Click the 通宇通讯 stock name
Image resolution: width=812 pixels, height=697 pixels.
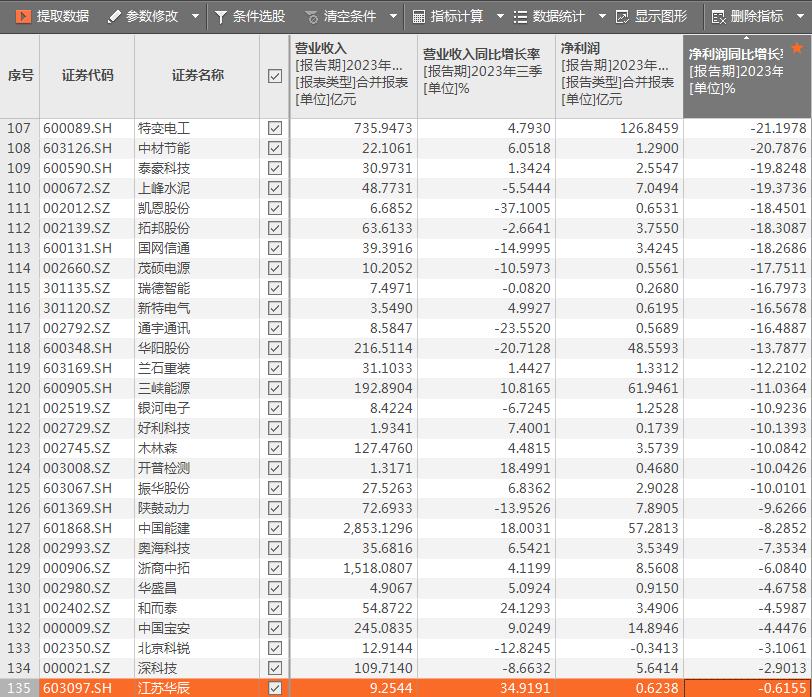164,328
